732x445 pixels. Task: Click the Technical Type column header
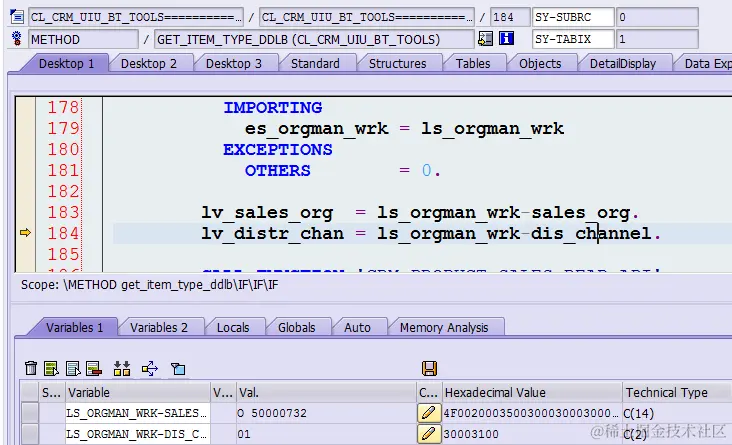tap(677, 392)
